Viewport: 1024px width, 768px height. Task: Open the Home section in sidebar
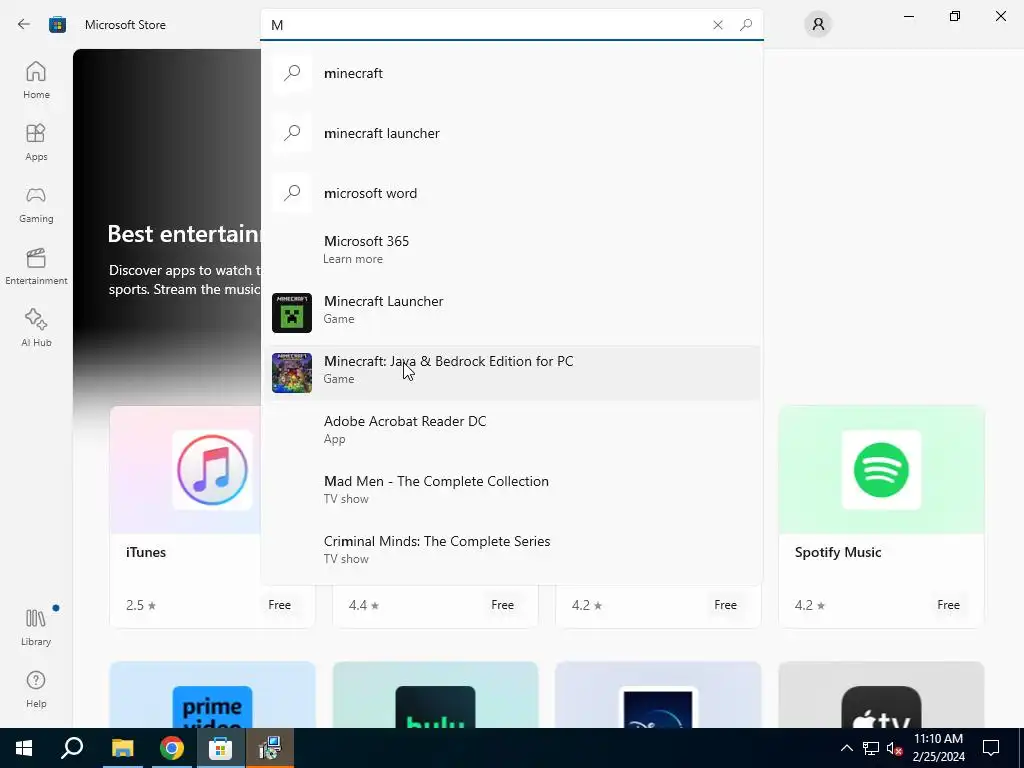(36, 80)
